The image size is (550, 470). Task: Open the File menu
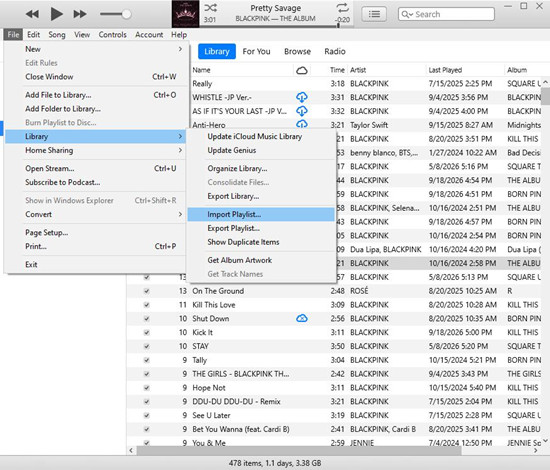(x=13, y=34)
